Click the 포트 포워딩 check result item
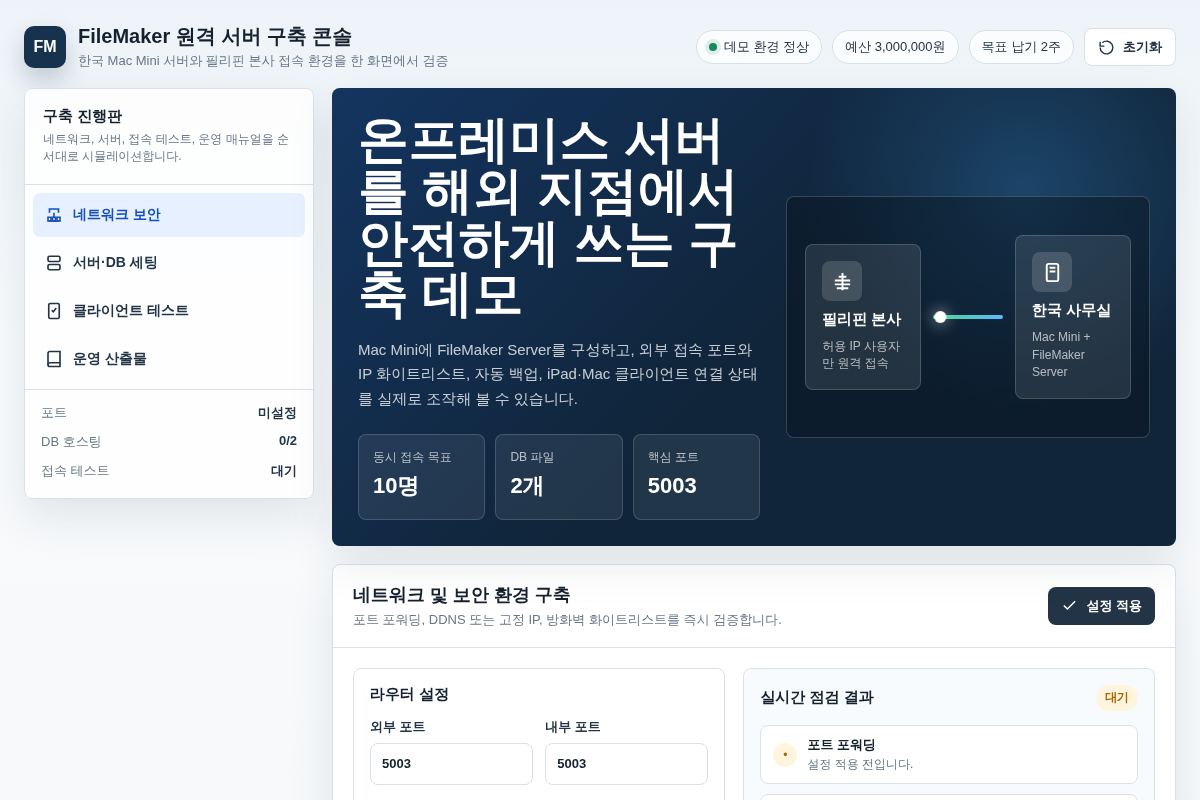 tap(949, 755)
